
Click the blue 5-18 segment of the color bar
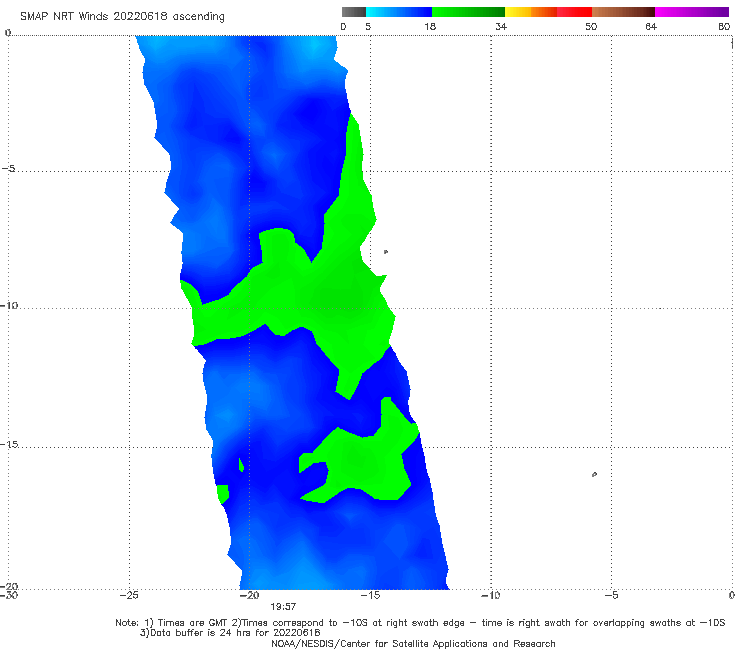tap(399, 12)
